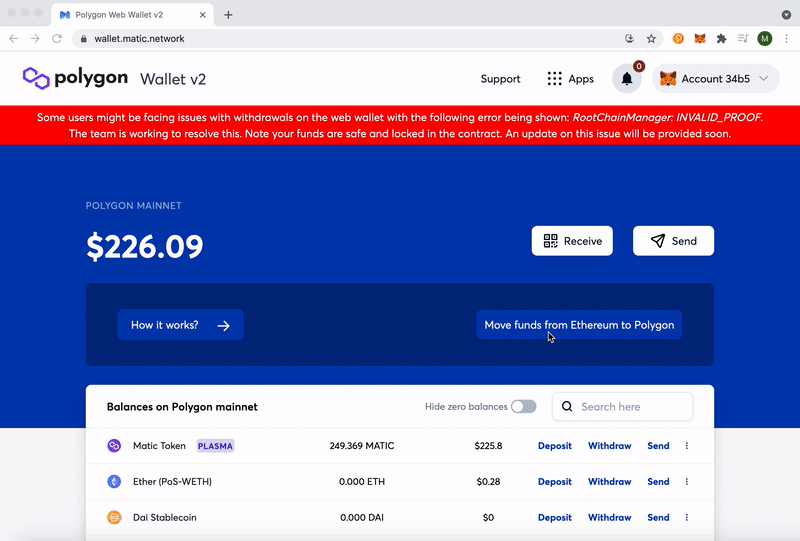Viewport: 800px width, 541px height.
Task: Expand the Account 34b5 dropdown
Action: tap(764, 79)
